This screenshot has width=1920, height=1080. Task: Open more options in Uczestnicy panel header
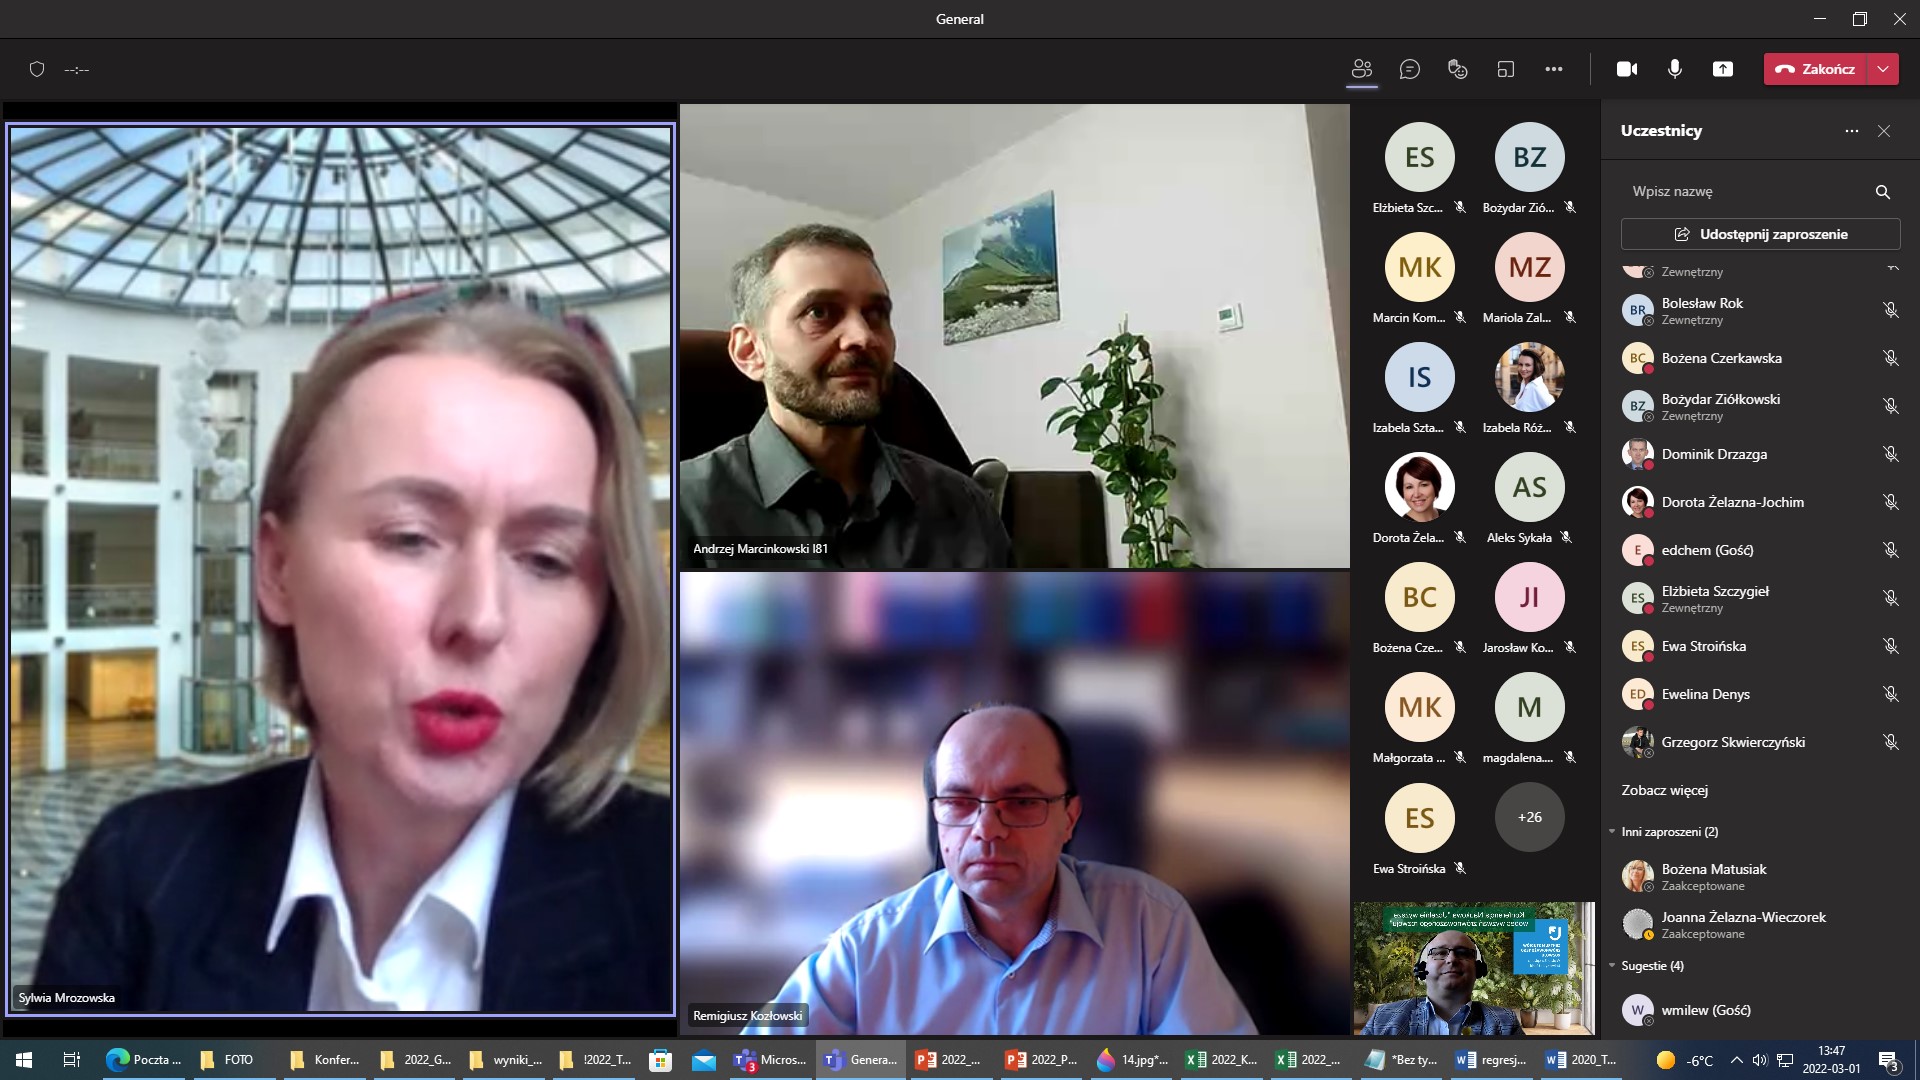(1851, 131)
